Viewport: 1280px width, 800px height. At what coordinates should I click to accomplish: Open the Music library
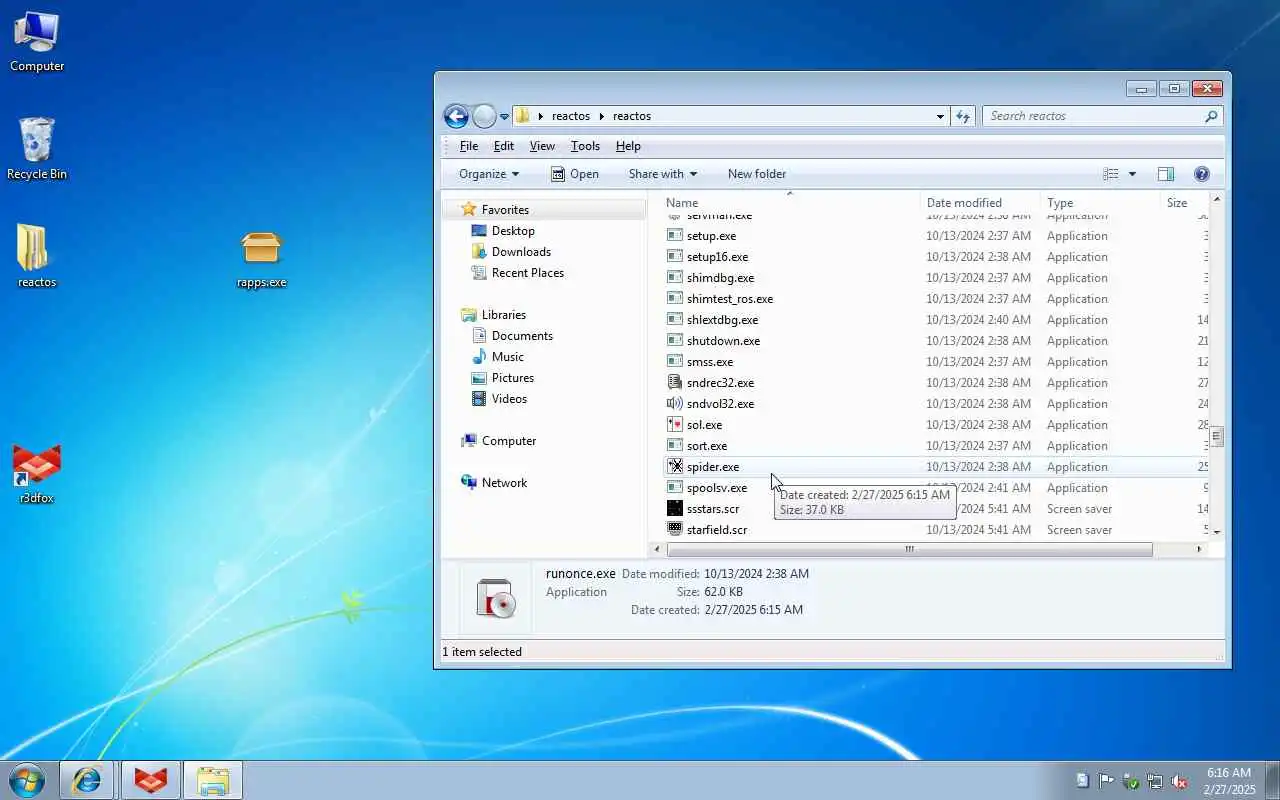[508, 357]
